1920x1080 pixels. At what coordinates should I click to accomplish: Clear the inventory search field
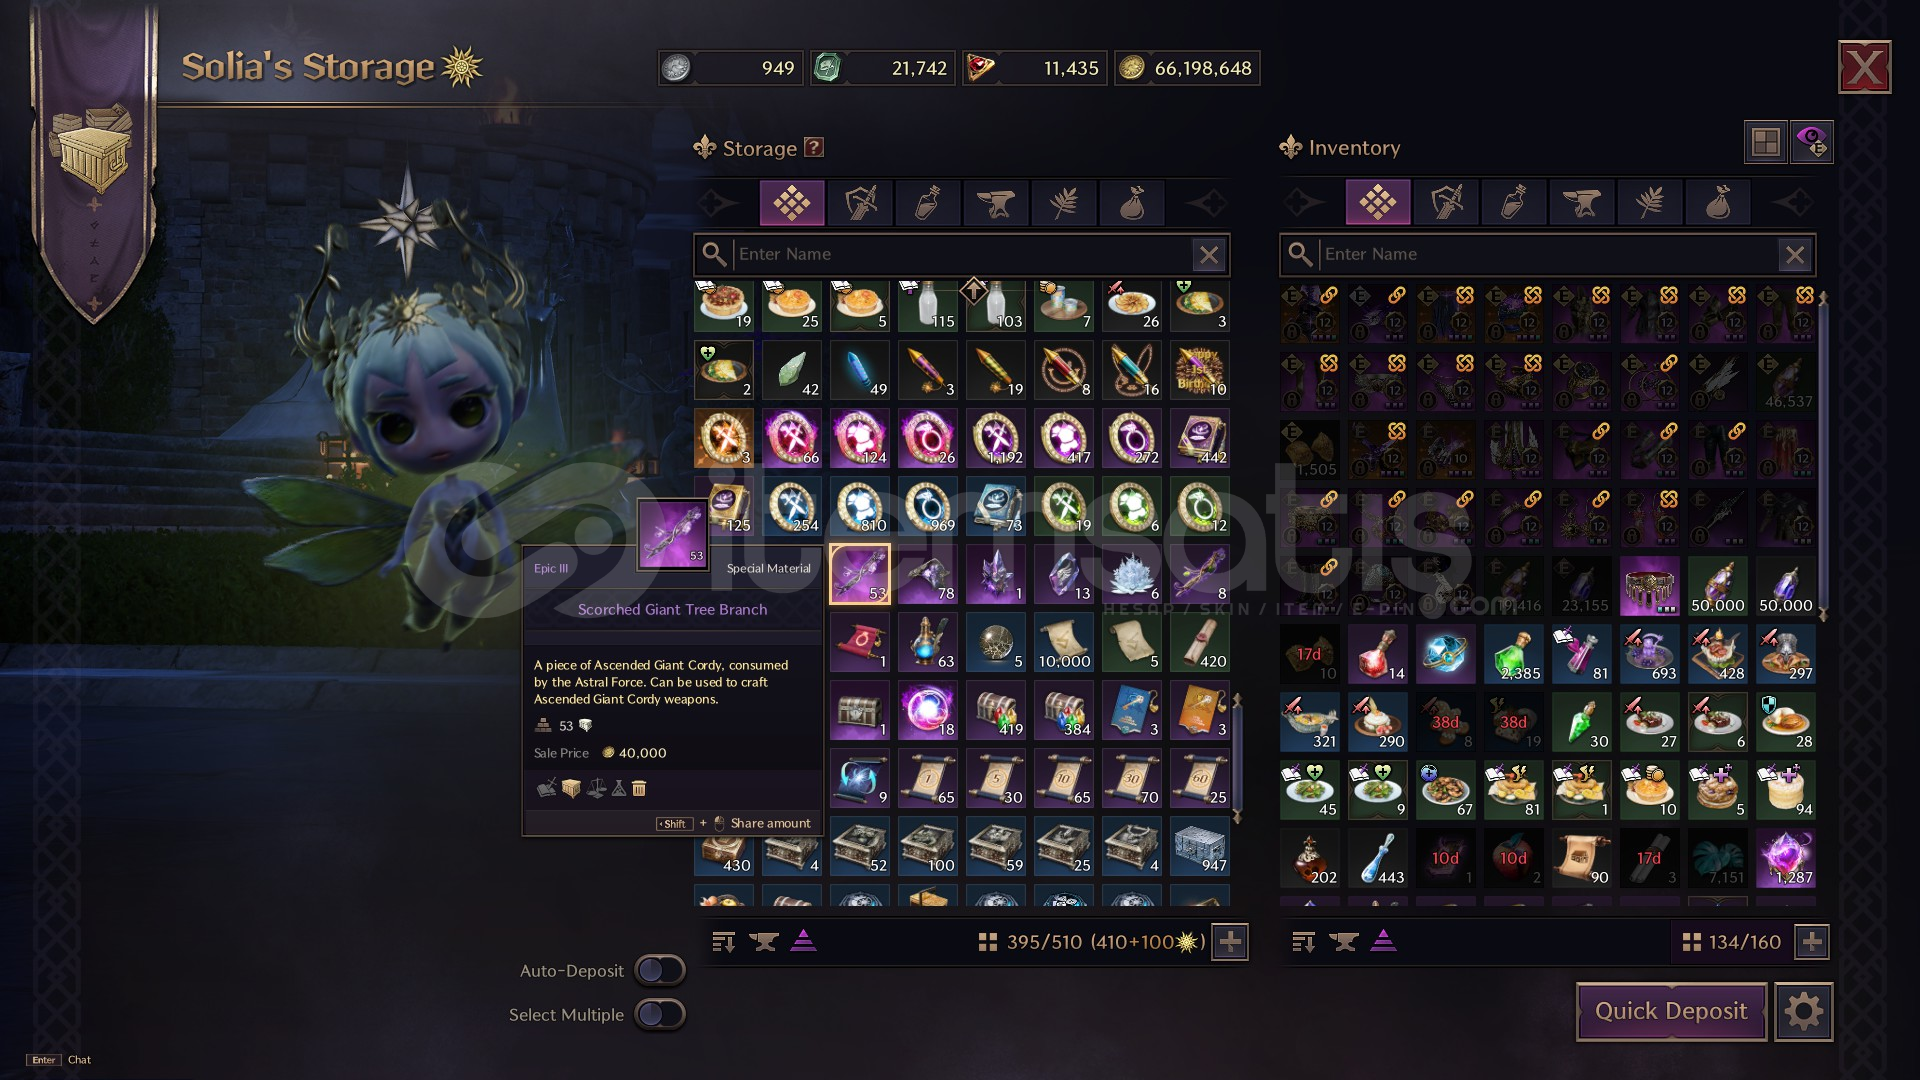1795,255
